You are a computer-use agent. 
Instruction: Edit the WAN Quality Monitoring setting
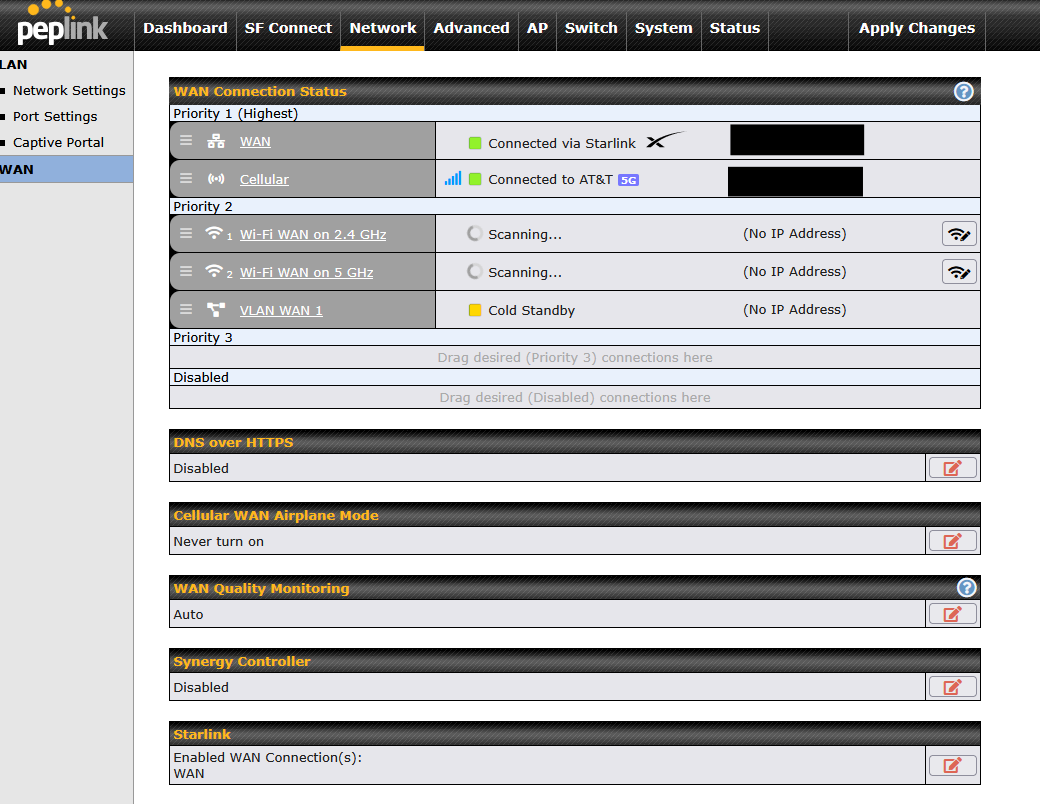[952, 614]
